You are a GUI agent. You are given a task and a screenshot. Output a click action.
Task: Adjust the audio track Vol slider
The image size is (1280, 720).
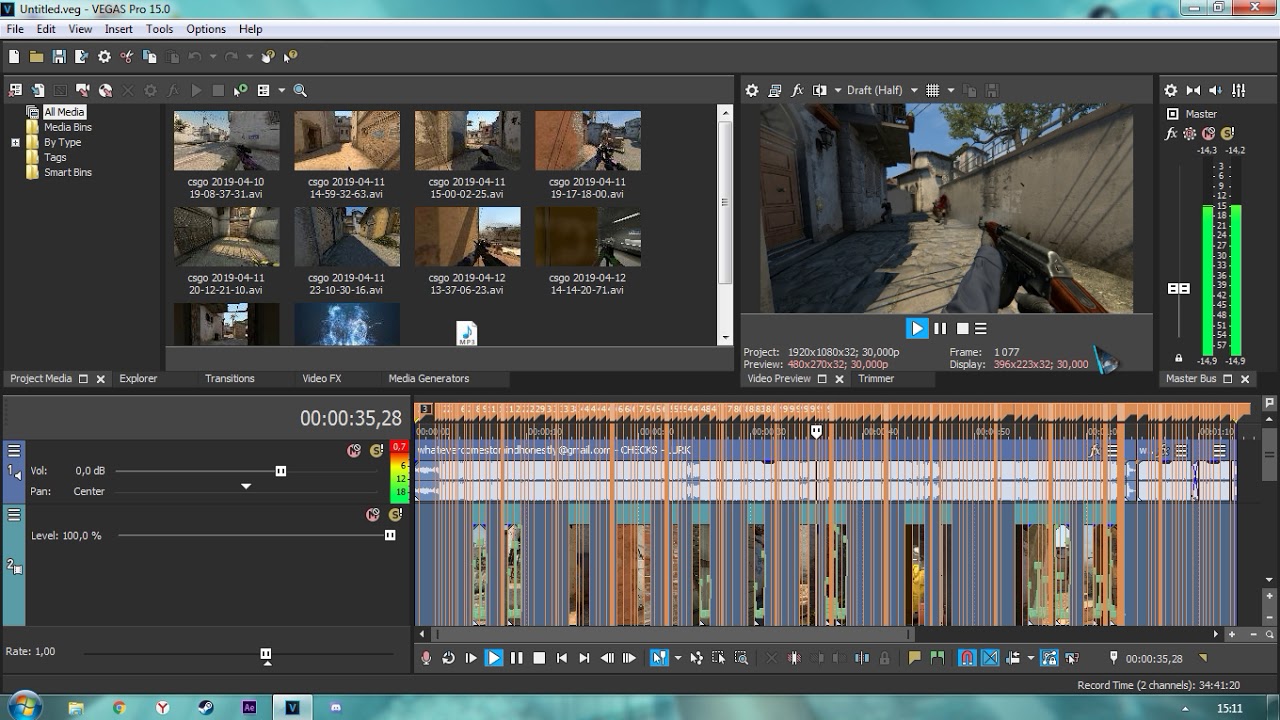pyautogui.click(x=281, y=471)
